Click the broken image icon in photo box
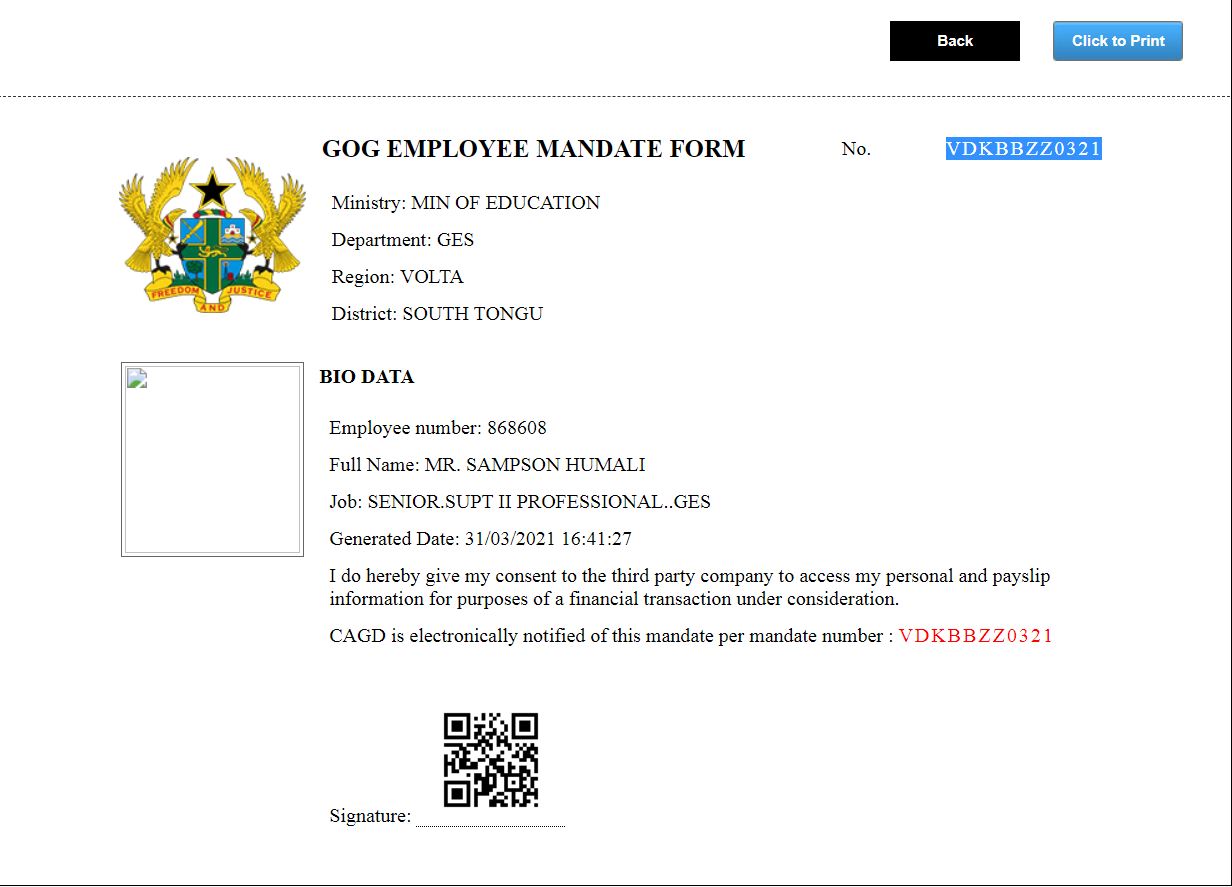The height and width of the screenshot is (887, 1232). click(x=138, y=379)
